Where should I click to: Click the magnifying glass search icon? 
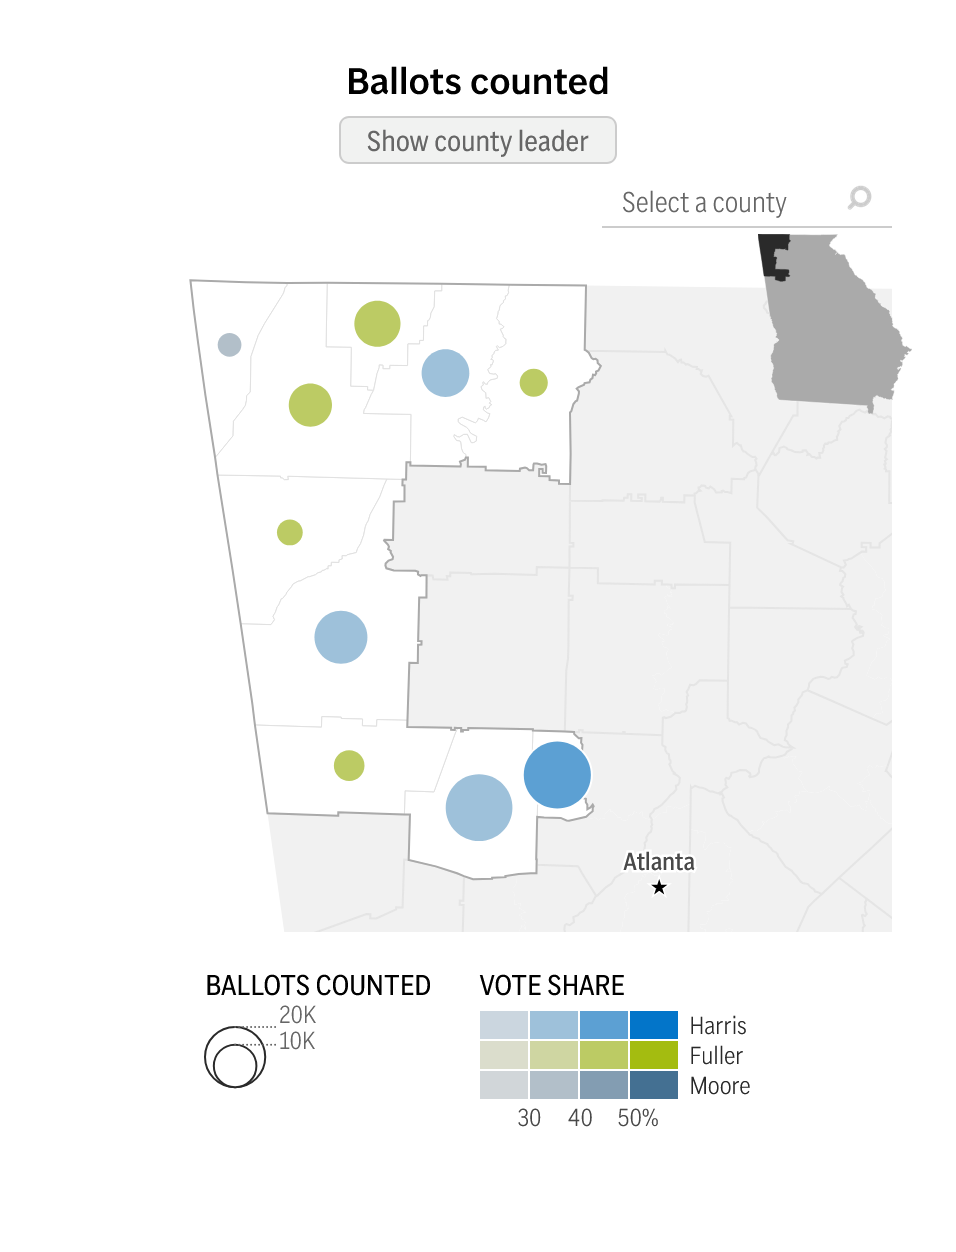click(859, 198)
